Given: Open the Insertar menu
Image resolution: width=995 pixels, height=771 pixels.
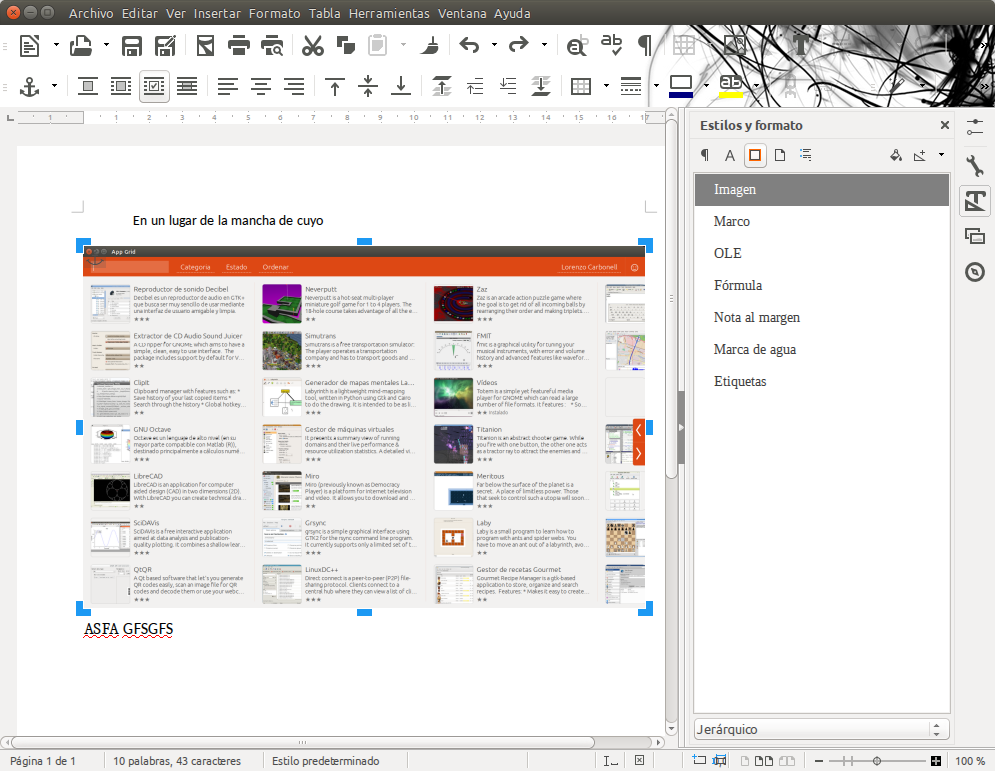Looking at the screenshot, I should [x=217, y=14].
